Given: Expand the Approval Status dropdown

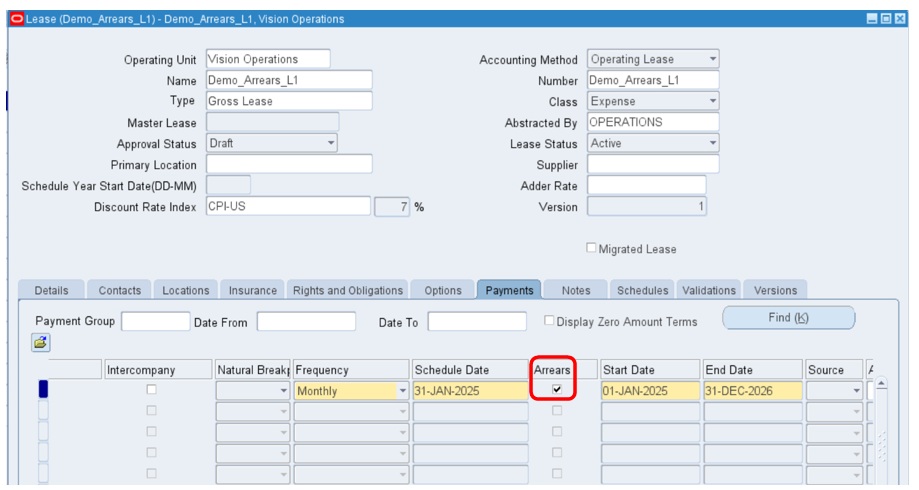Looking at the screenshot, I should click(x=331, y=144).
